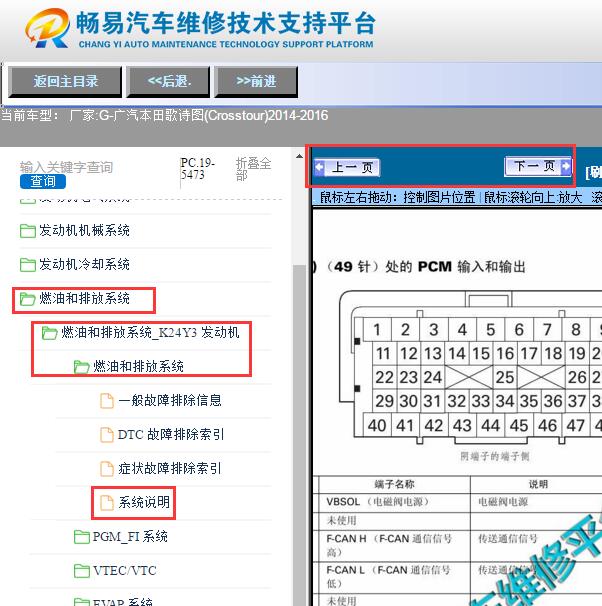Click the right arrow icon on 下一页
The height and width of the screenshot is (606, 602).
click(565, 166)
